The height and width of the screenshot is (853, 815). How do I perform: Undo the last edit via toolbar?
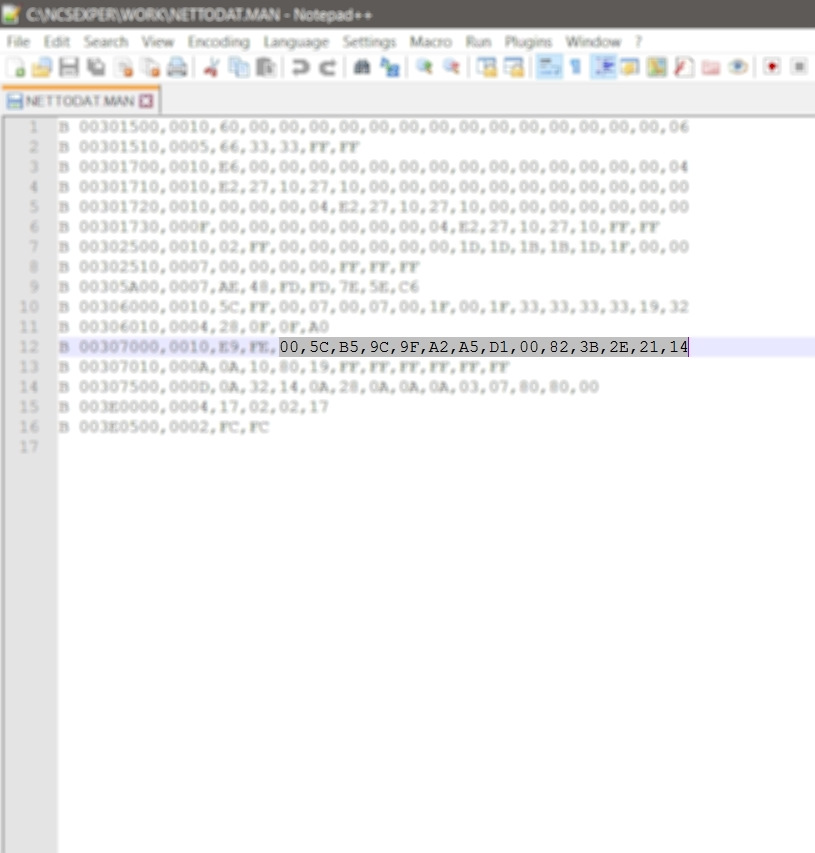[x=300, y=67]
